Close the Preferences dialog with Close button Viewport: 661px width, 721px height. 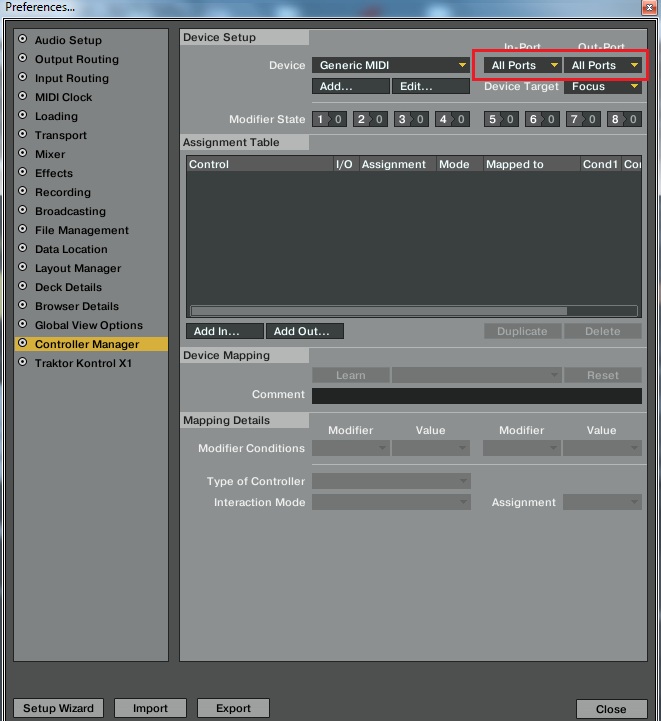(611, 709)
